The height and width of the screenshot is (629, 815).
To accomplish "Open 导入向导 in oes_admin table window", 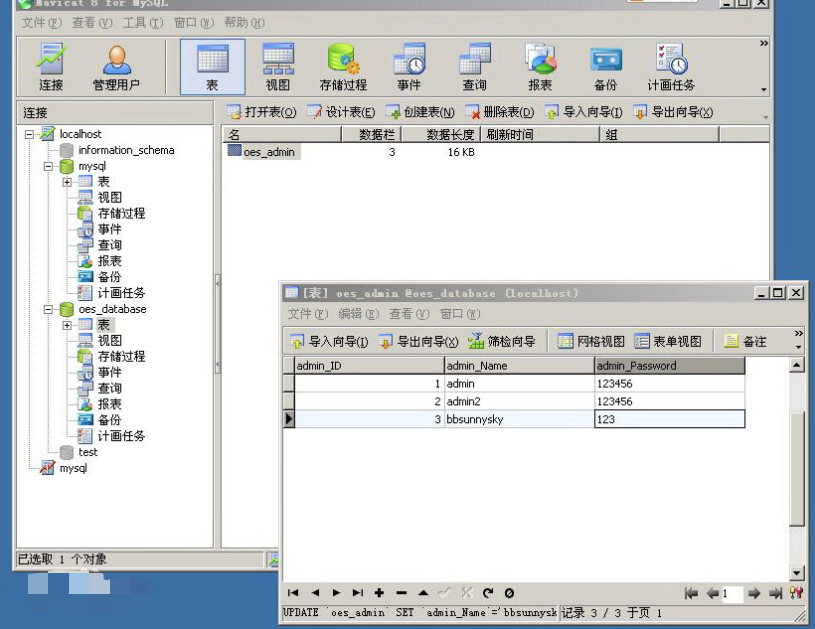I will coord(329,342).
